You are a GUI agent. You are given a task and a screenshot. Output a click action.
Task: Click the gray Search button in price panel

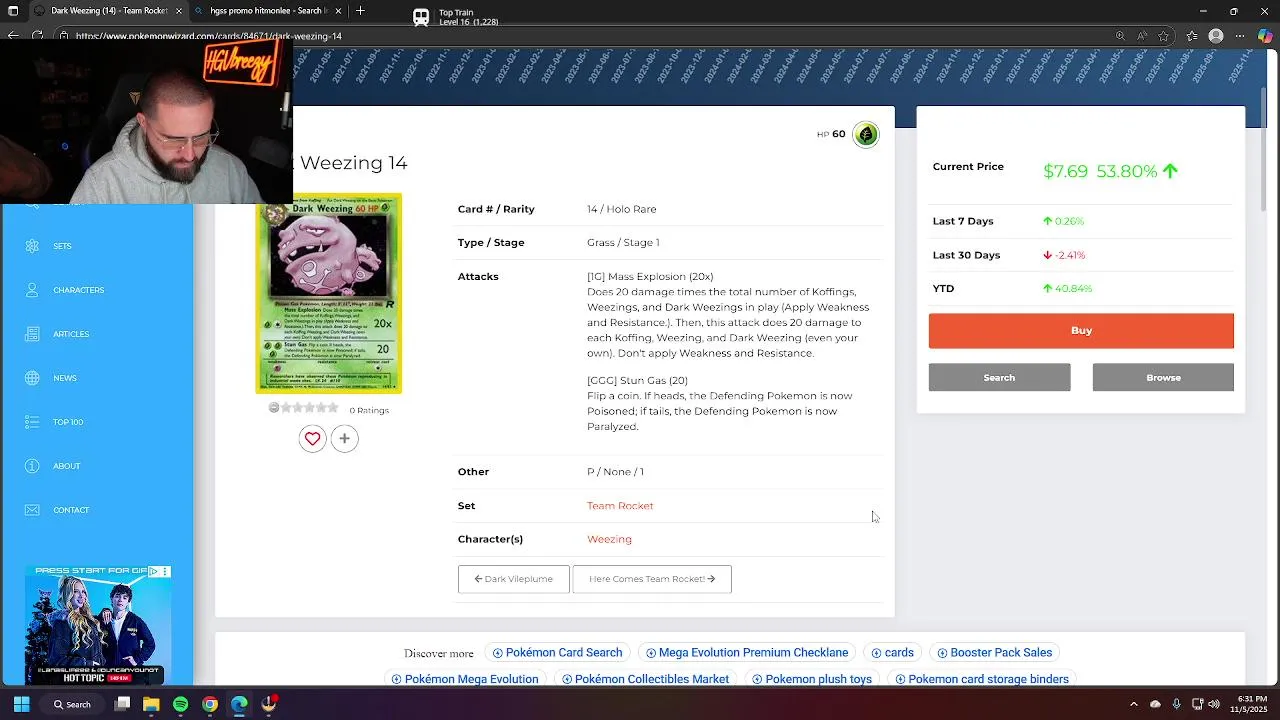[x=999, y=377]
